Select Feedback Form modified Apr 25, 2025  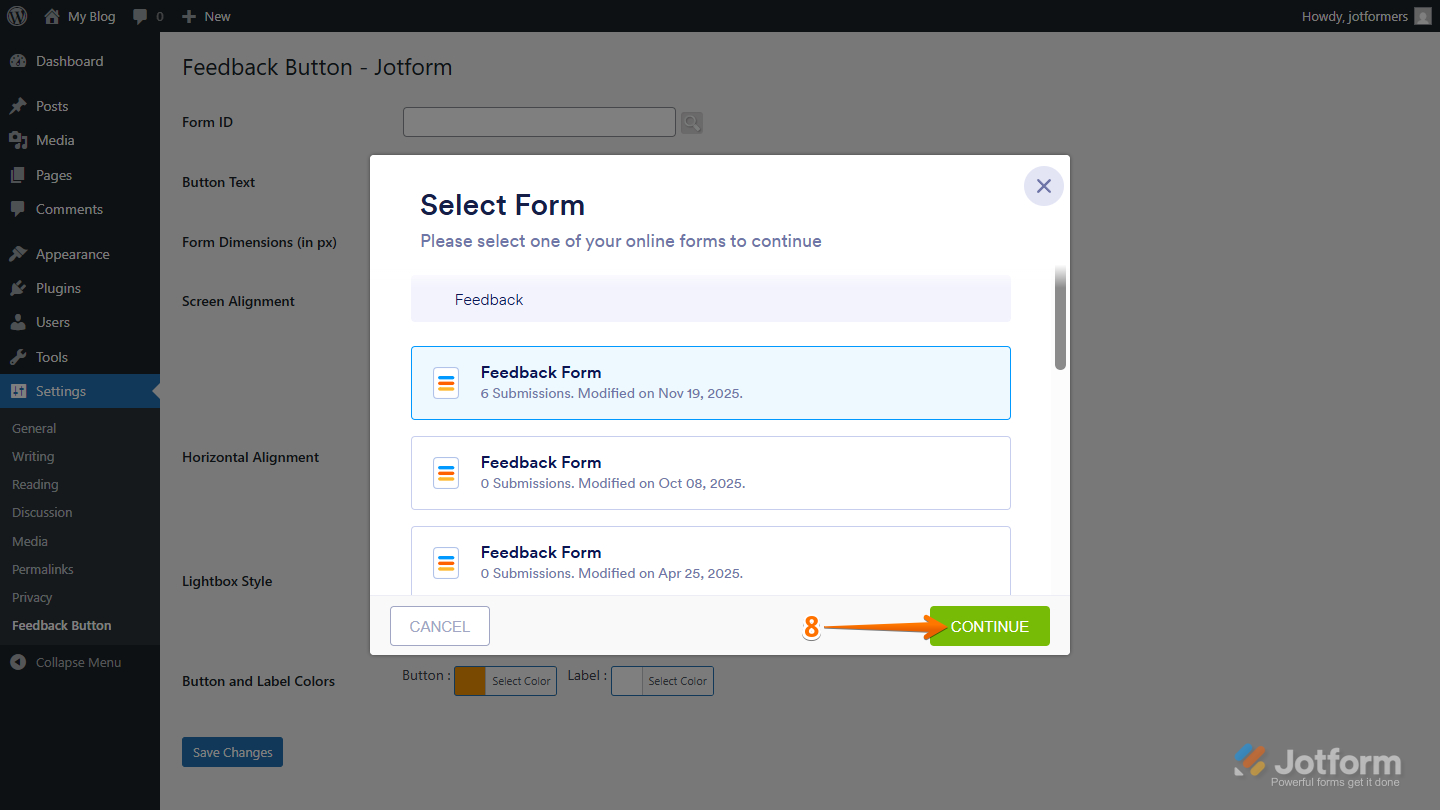(x=710, y=562)
